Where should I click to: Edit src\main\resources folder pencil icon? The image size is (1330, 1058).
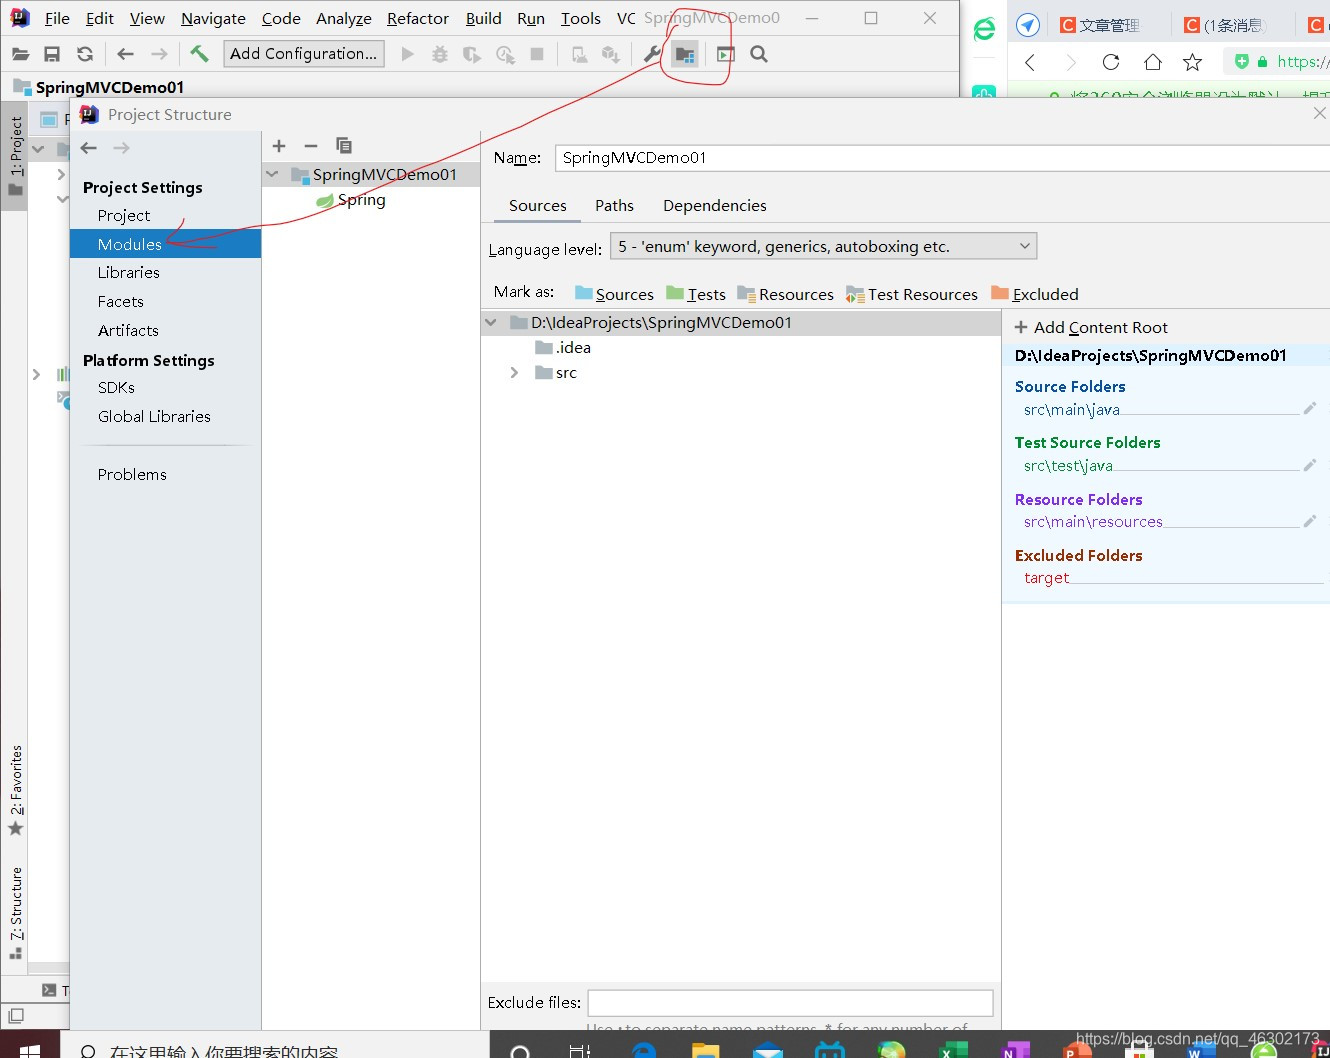point(1309,521)
